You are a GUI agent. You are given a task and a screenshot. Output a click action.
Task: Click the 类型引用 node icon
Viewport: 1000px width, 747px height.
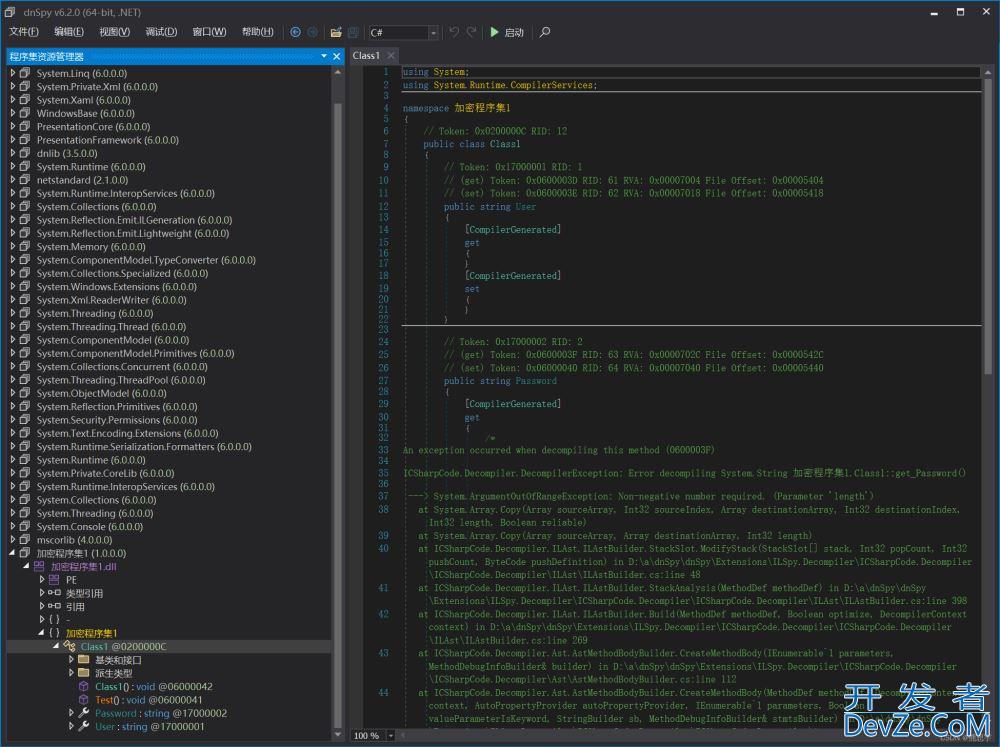click(x=54, y=593)
